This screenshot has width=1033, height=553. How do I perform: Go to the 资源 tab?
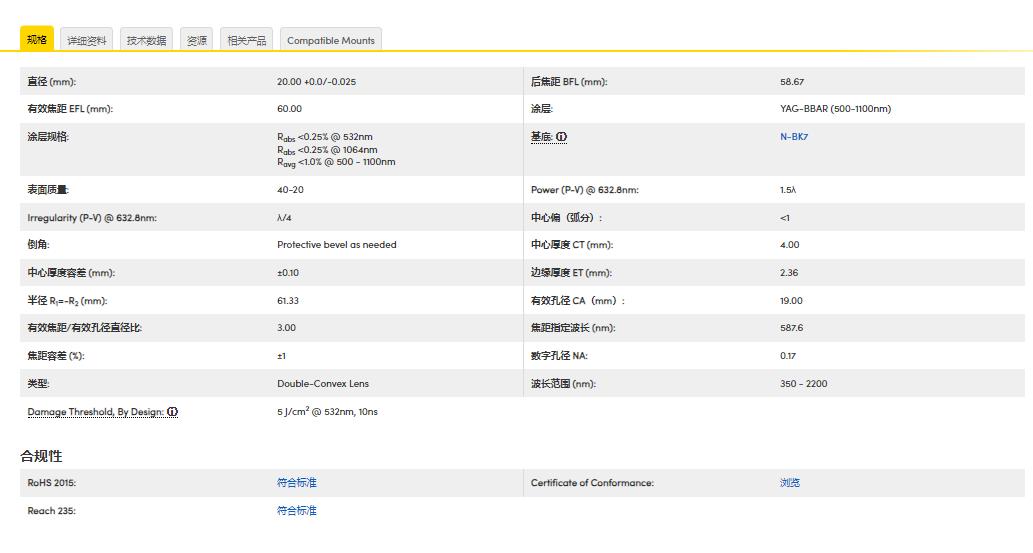click(x=197, y=41)
